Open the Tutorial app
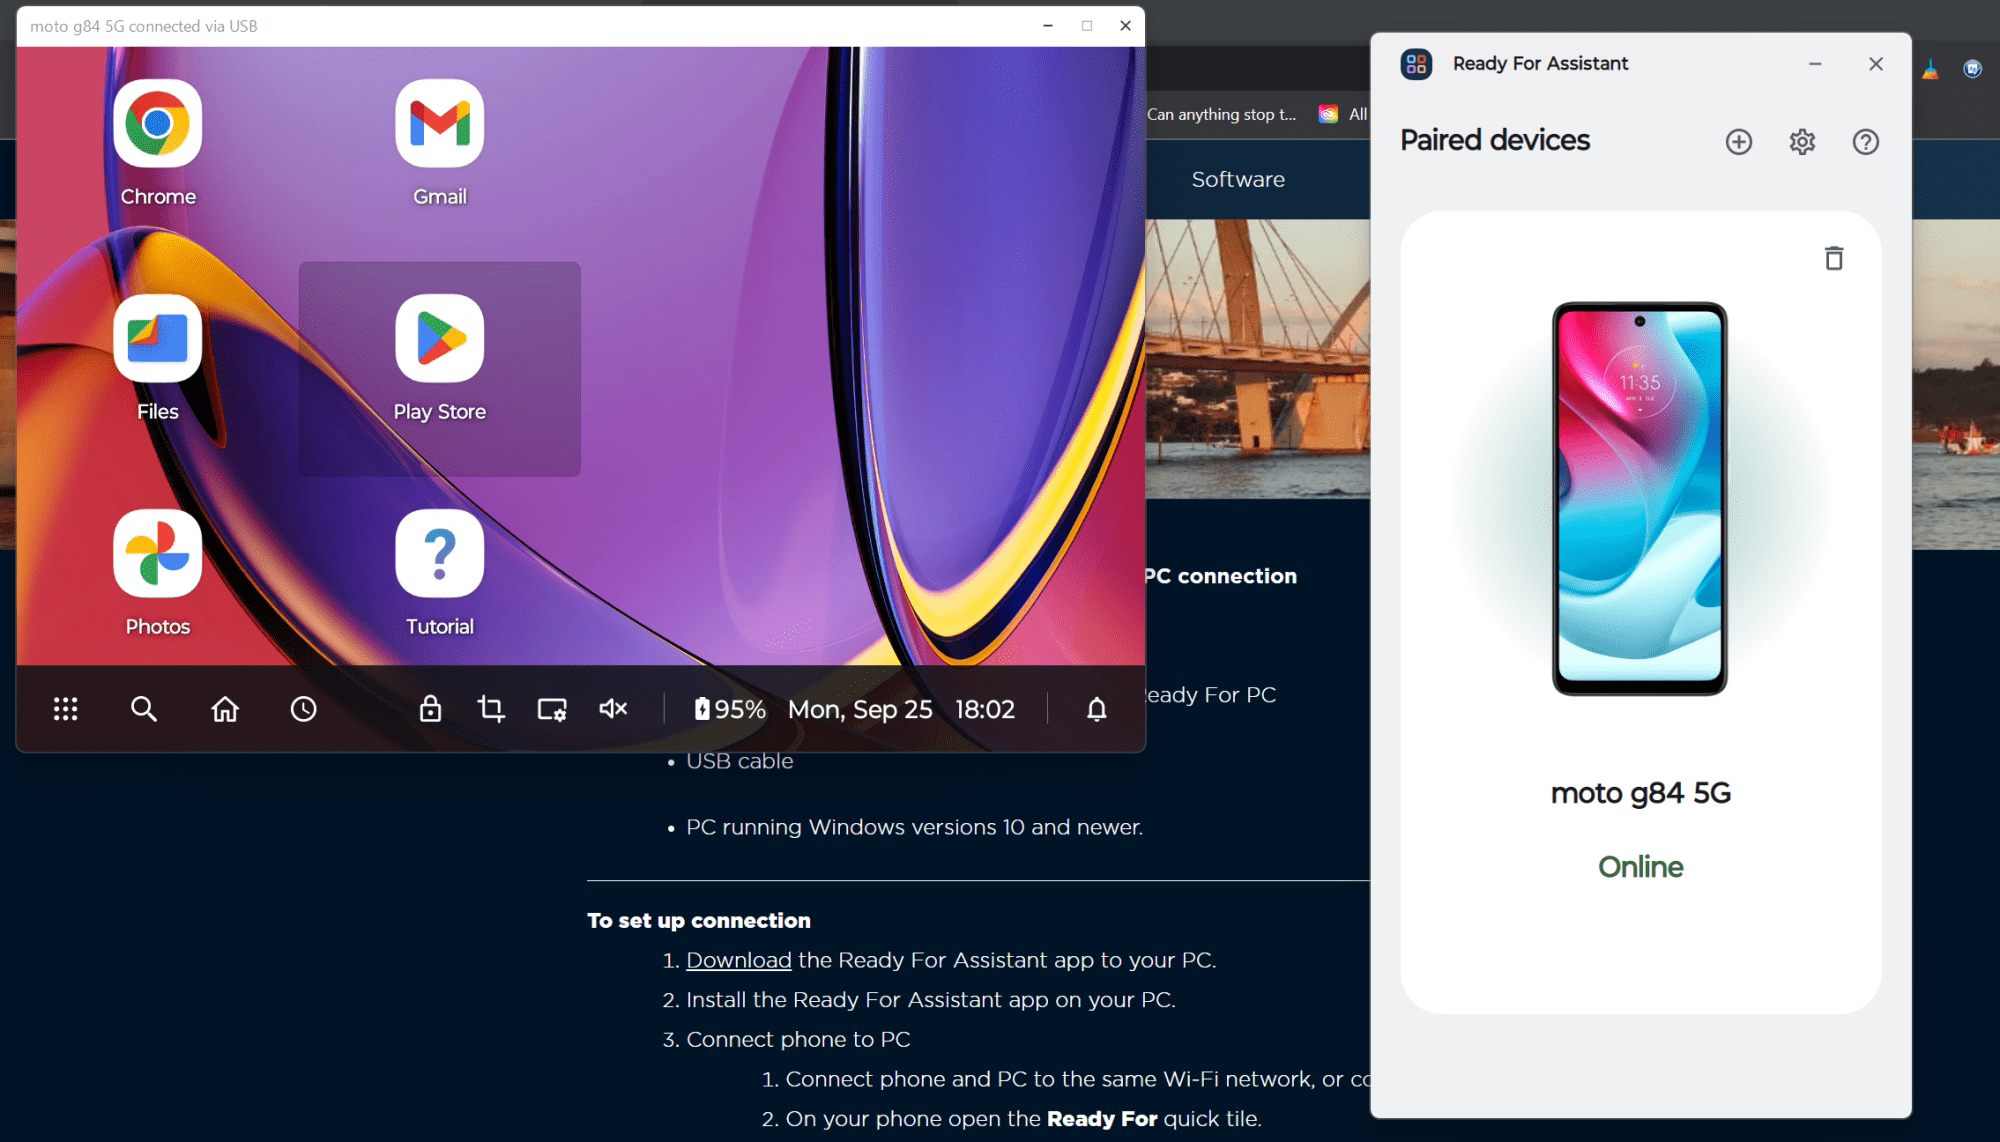Viewport: 2000px width, 1142px height. coord(439,554)
